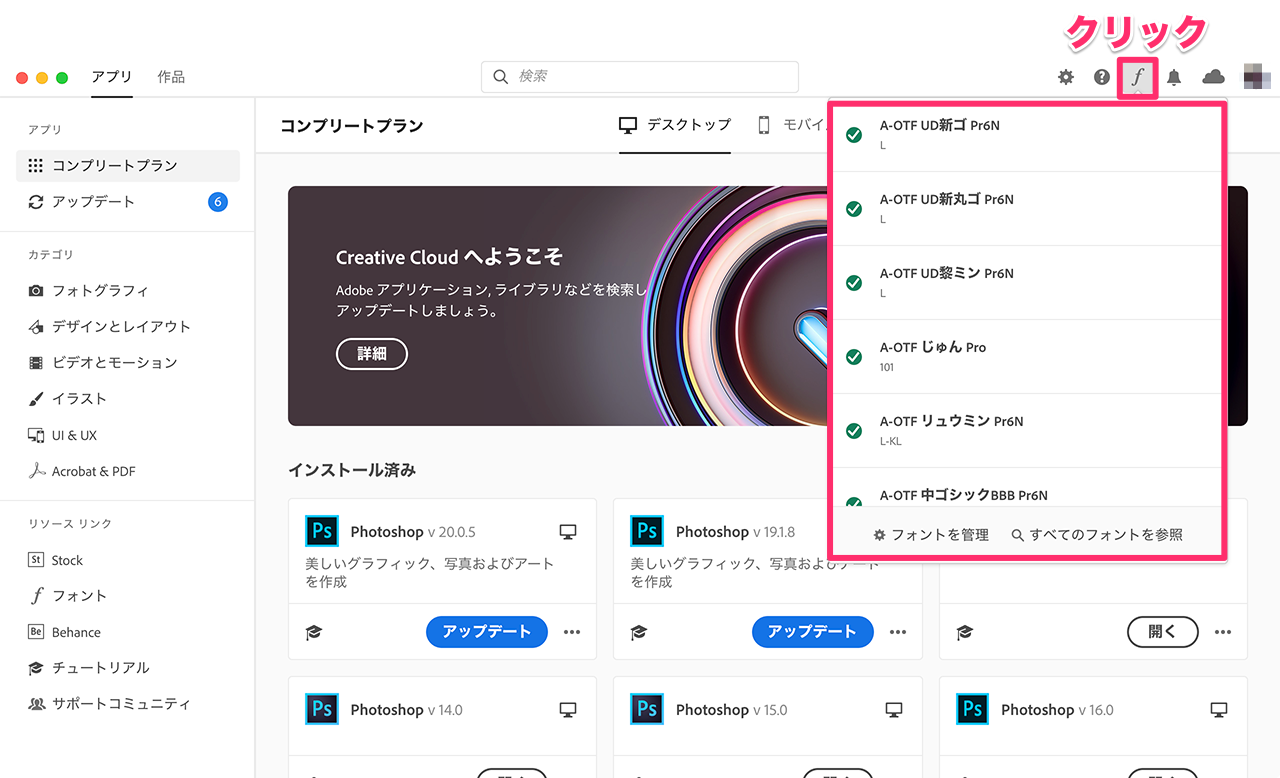Open Acrobat & PDF category
1280x778 pixels.
(x=81, y=471)
